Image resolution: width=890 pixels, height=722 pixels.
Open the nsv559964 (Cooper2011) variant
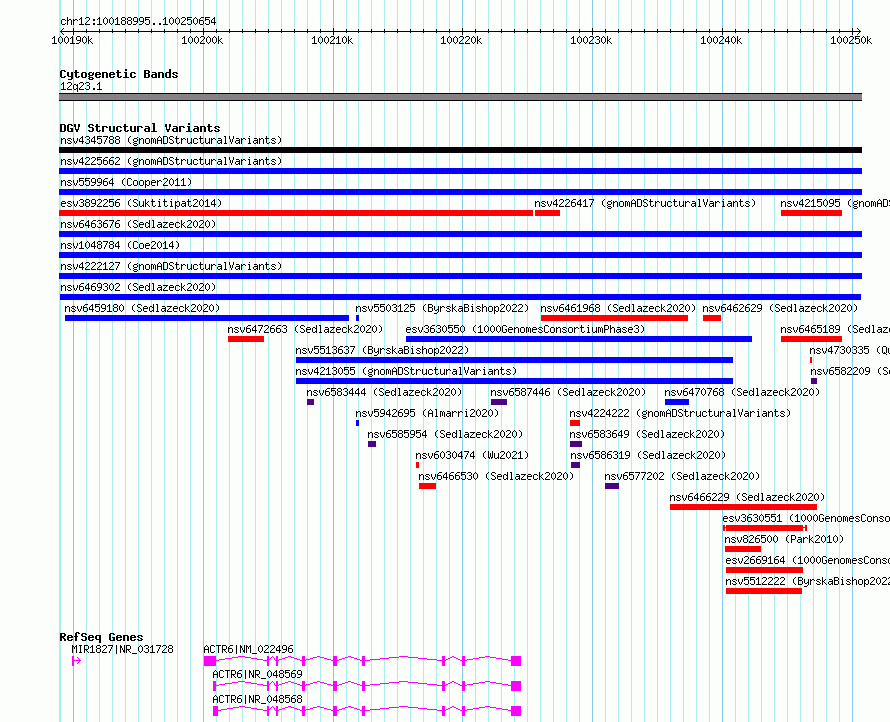click(x=126, y=182)
